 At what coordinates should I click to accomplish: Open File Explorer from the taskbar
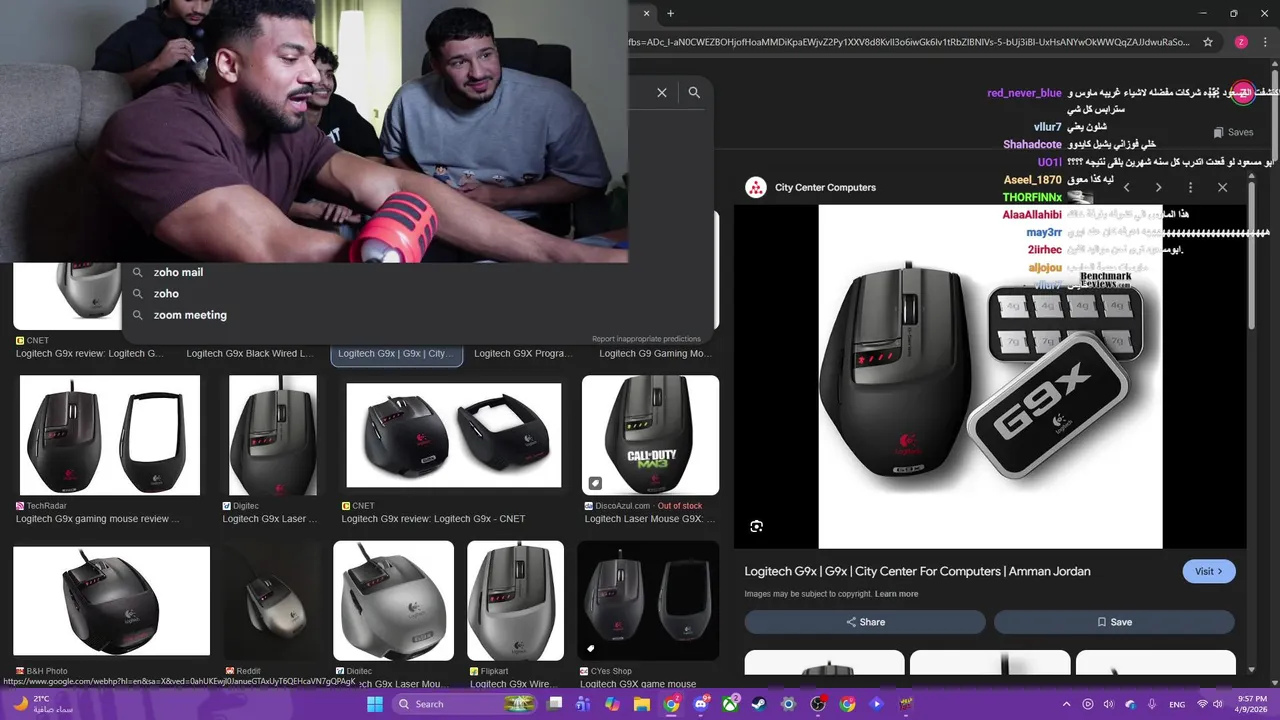click(642, 704)
